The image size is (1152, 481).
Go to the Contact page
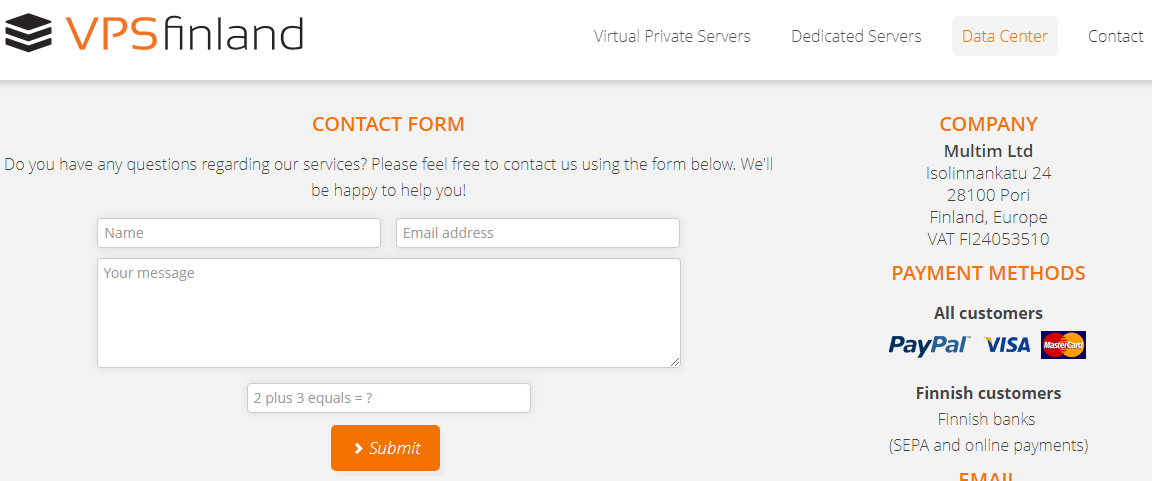[1115, 36]
